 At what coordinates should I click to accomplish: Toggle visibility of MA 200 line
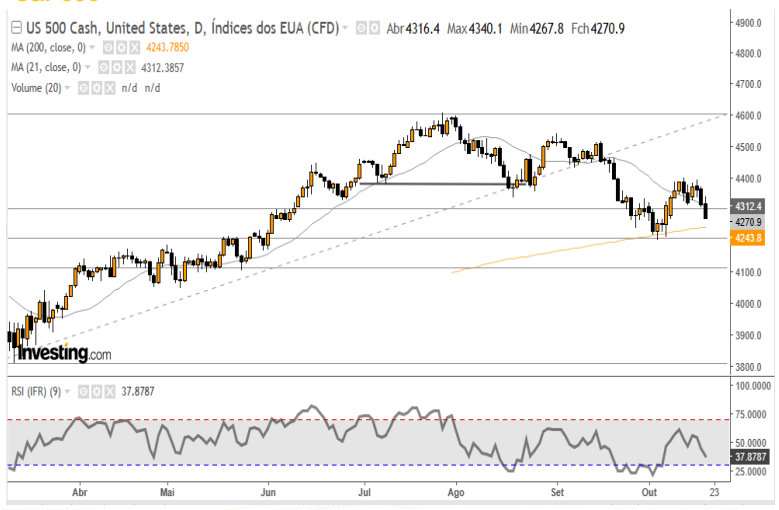[x=107, y=47]
